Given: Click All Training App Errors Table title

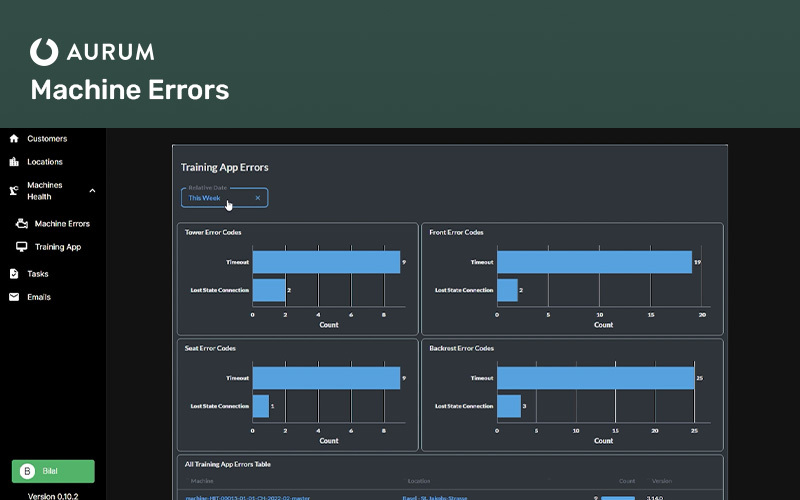Looking at the screenshot, I should 228,464.
